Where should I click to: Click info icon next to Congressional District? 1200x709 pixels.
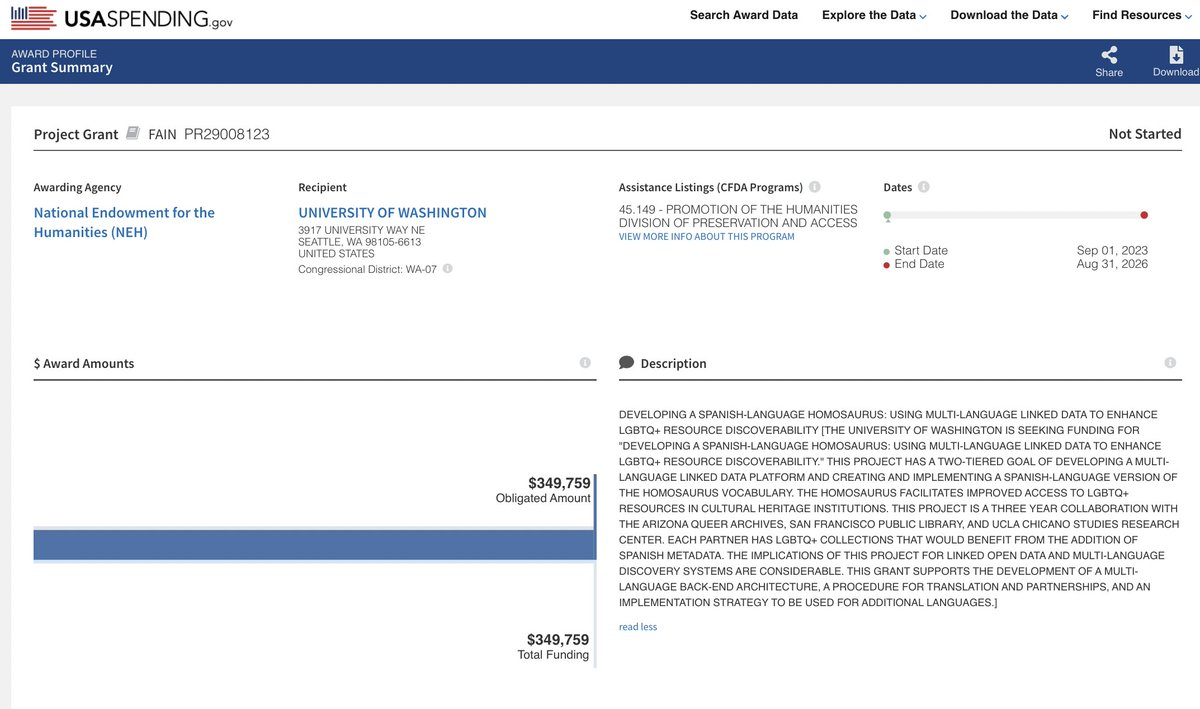(x=447, y=269)
